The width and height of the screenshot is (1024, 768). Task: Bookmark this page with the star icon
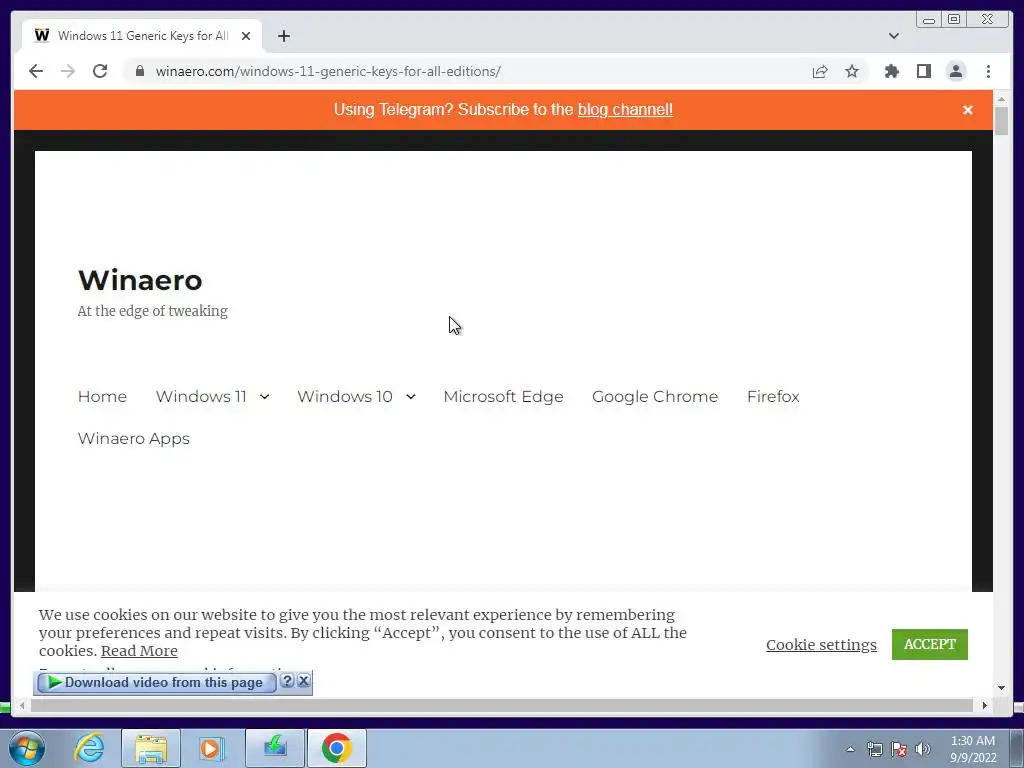pyautogui.click(x=852, y=71)
